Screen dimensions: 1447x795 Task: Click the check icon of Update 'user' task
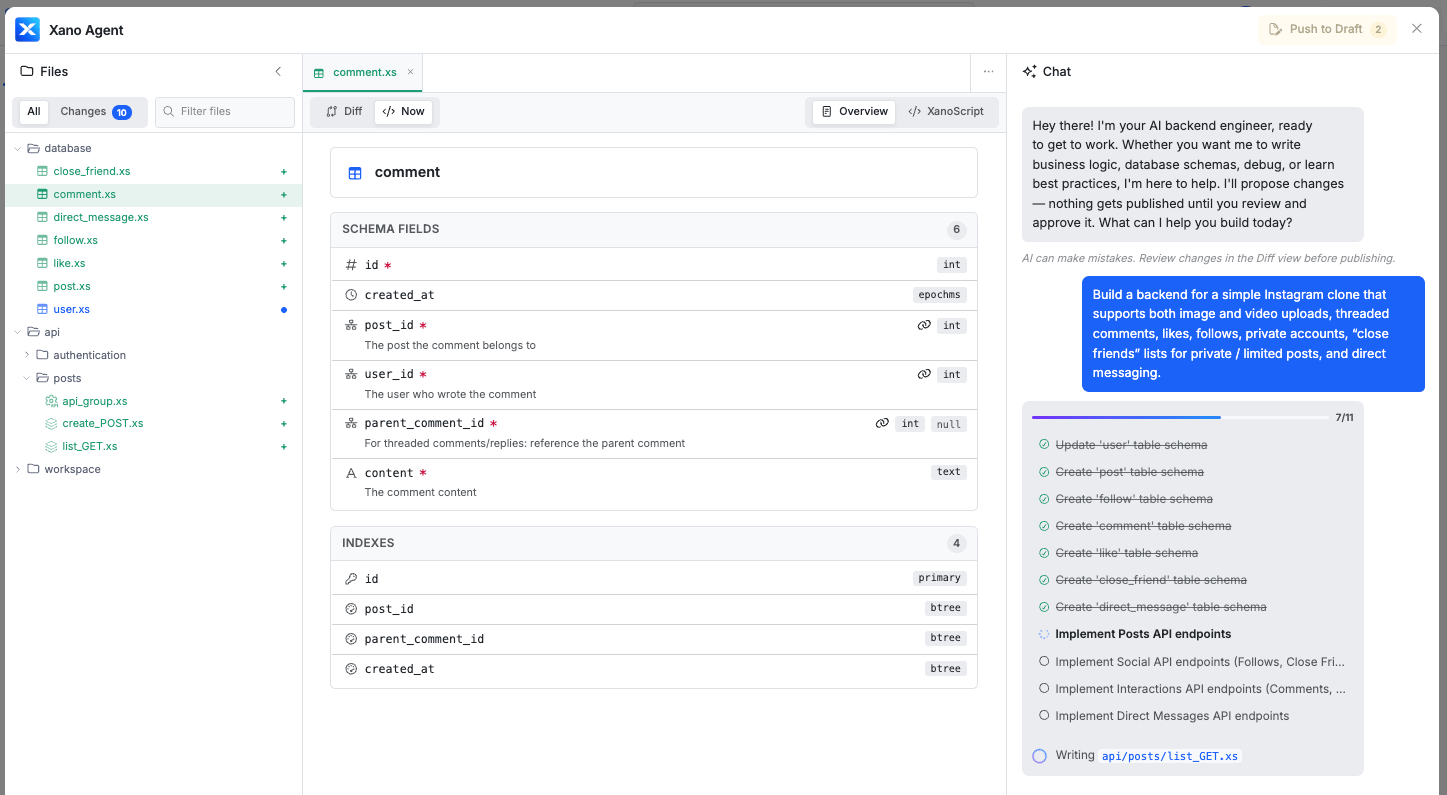1044,445
